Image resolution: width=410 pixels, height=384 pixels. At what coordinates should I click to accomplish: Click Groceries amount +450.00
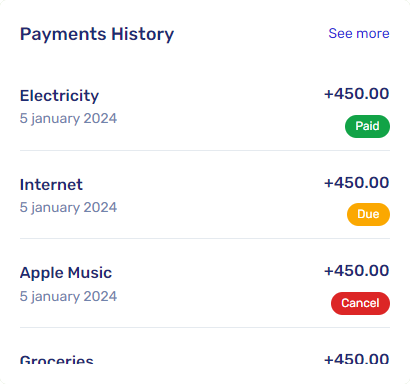click(x=356, y=359)
